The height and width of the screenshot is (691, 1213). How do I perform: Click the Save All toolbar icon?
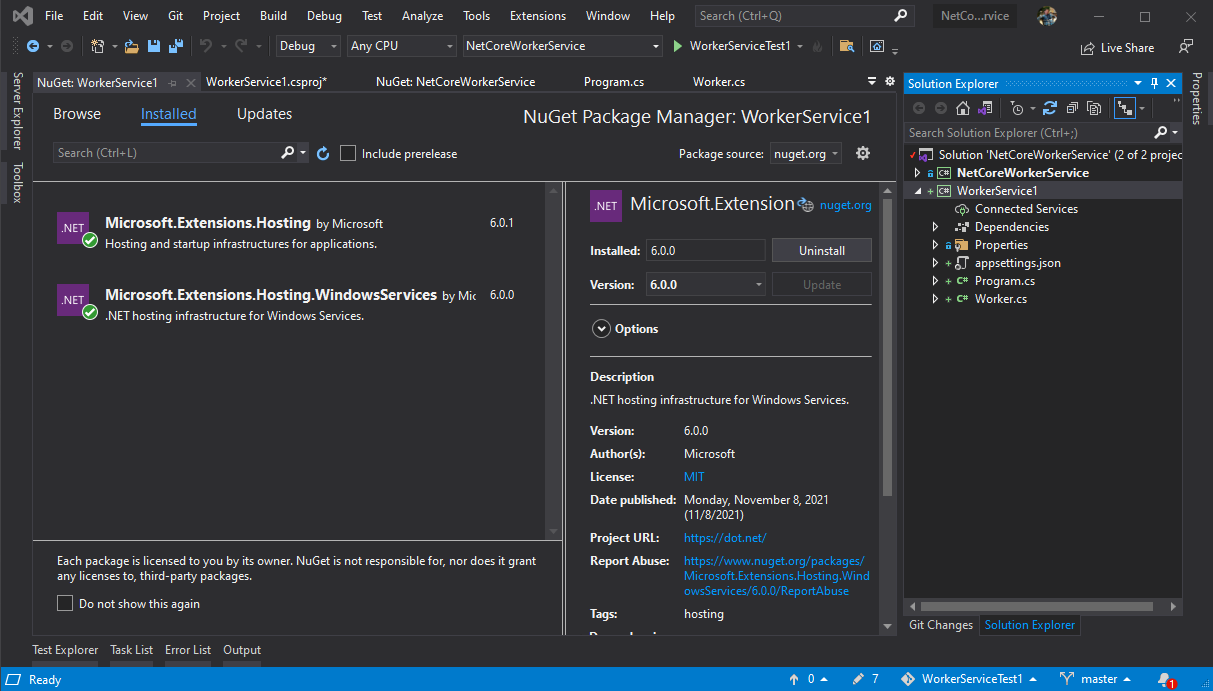pos(175,46)
